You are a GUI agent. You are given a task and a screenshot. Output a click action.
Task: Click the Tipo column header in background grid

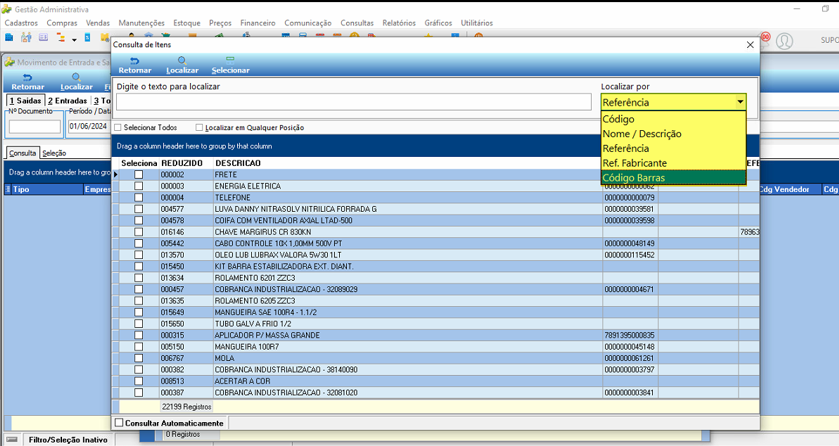coord(47,189)
